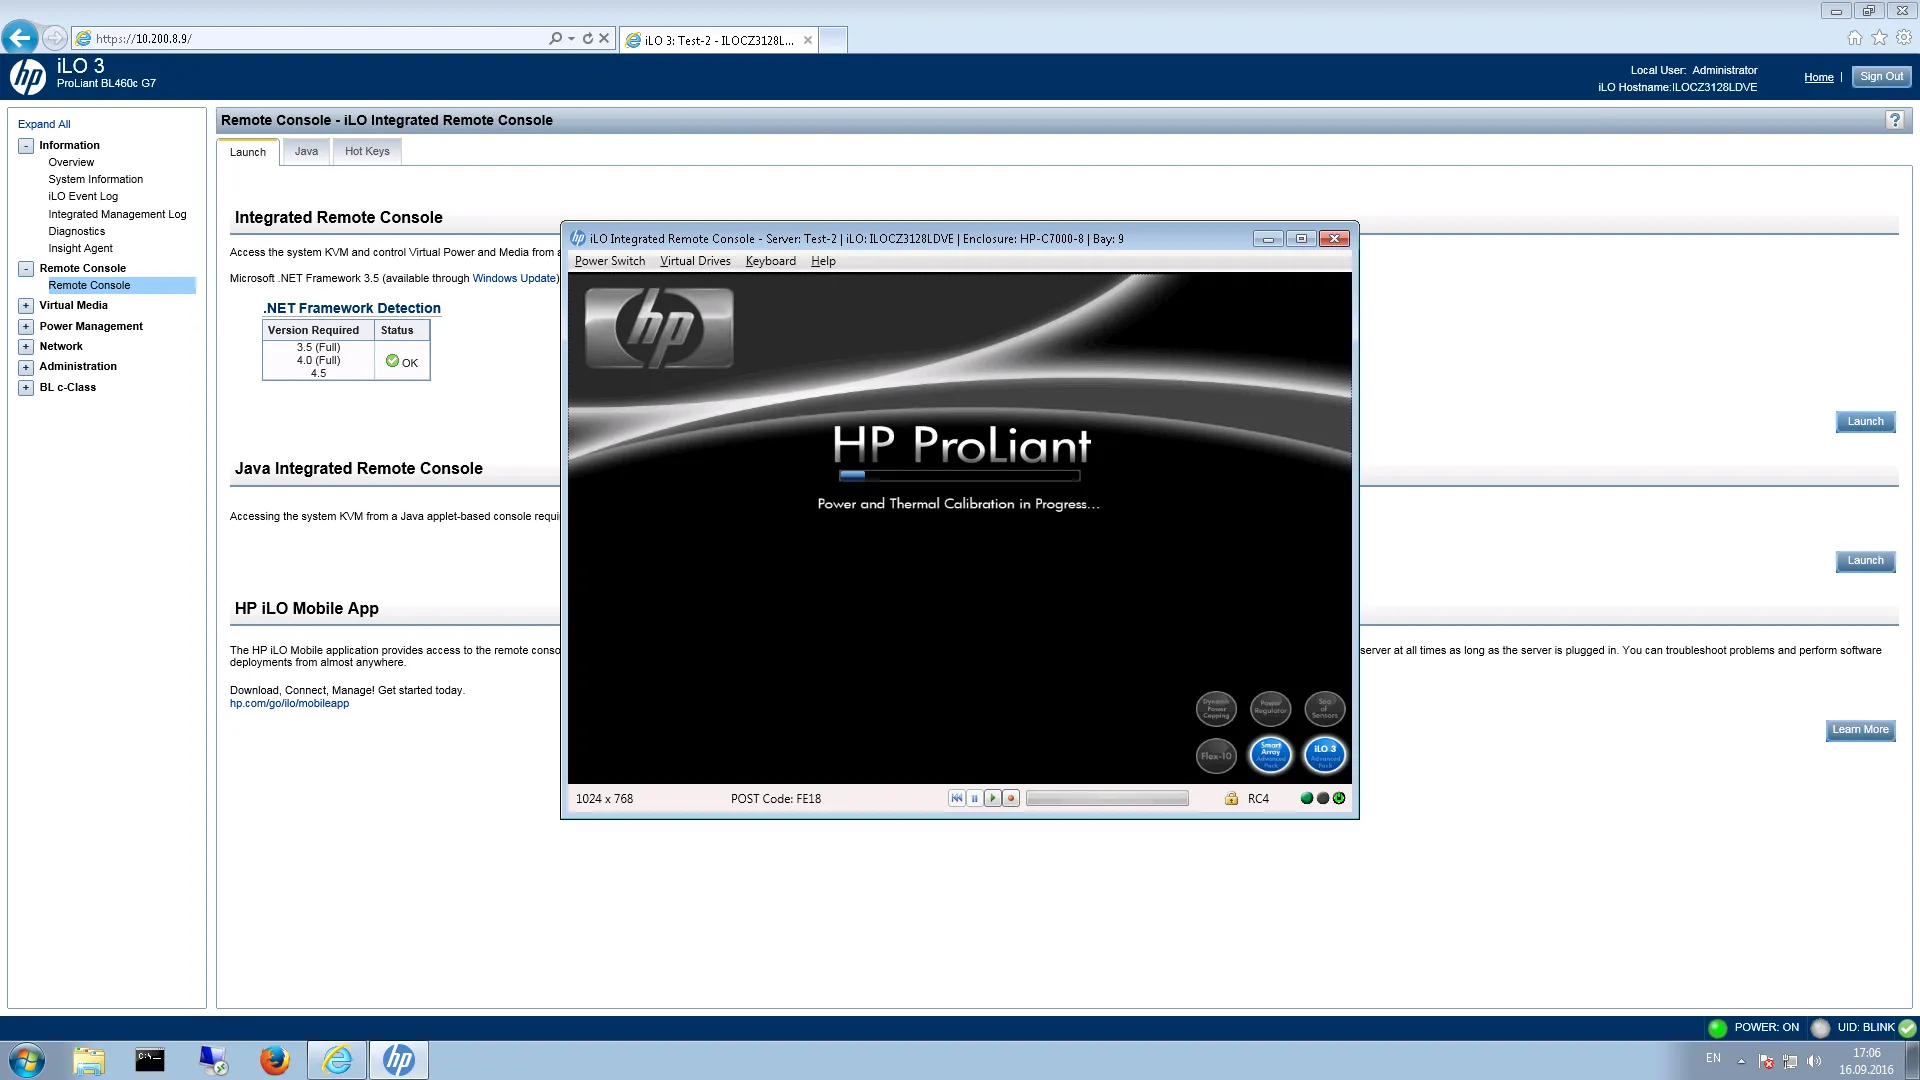
Task: Click the HP remote console taskbar icon
Action: (398, 1060)
